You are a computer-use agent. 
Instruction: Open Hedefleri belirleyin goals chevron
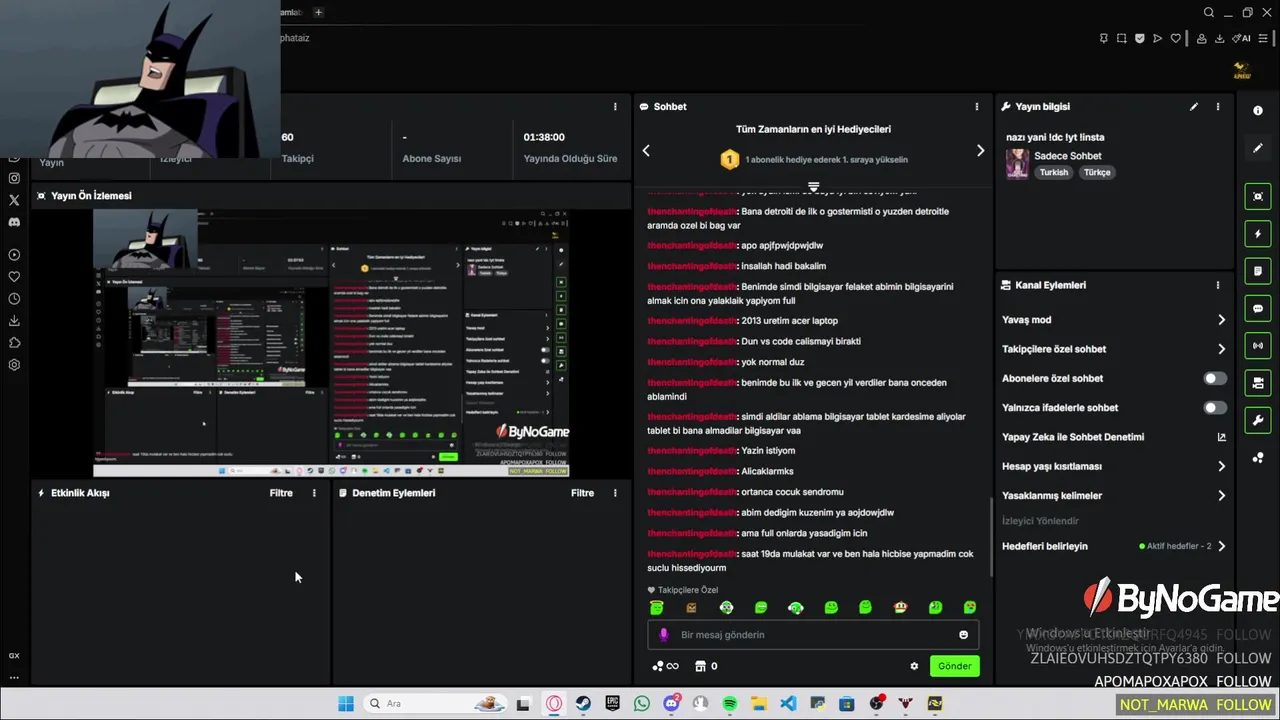tap(1221, 546)
